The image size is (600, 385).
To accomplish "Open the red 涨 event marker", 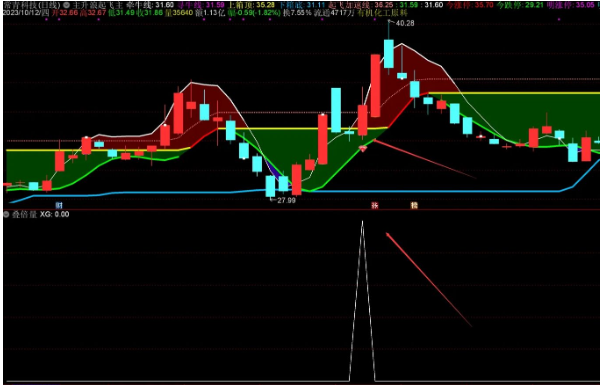I will [x=375, y=205].
